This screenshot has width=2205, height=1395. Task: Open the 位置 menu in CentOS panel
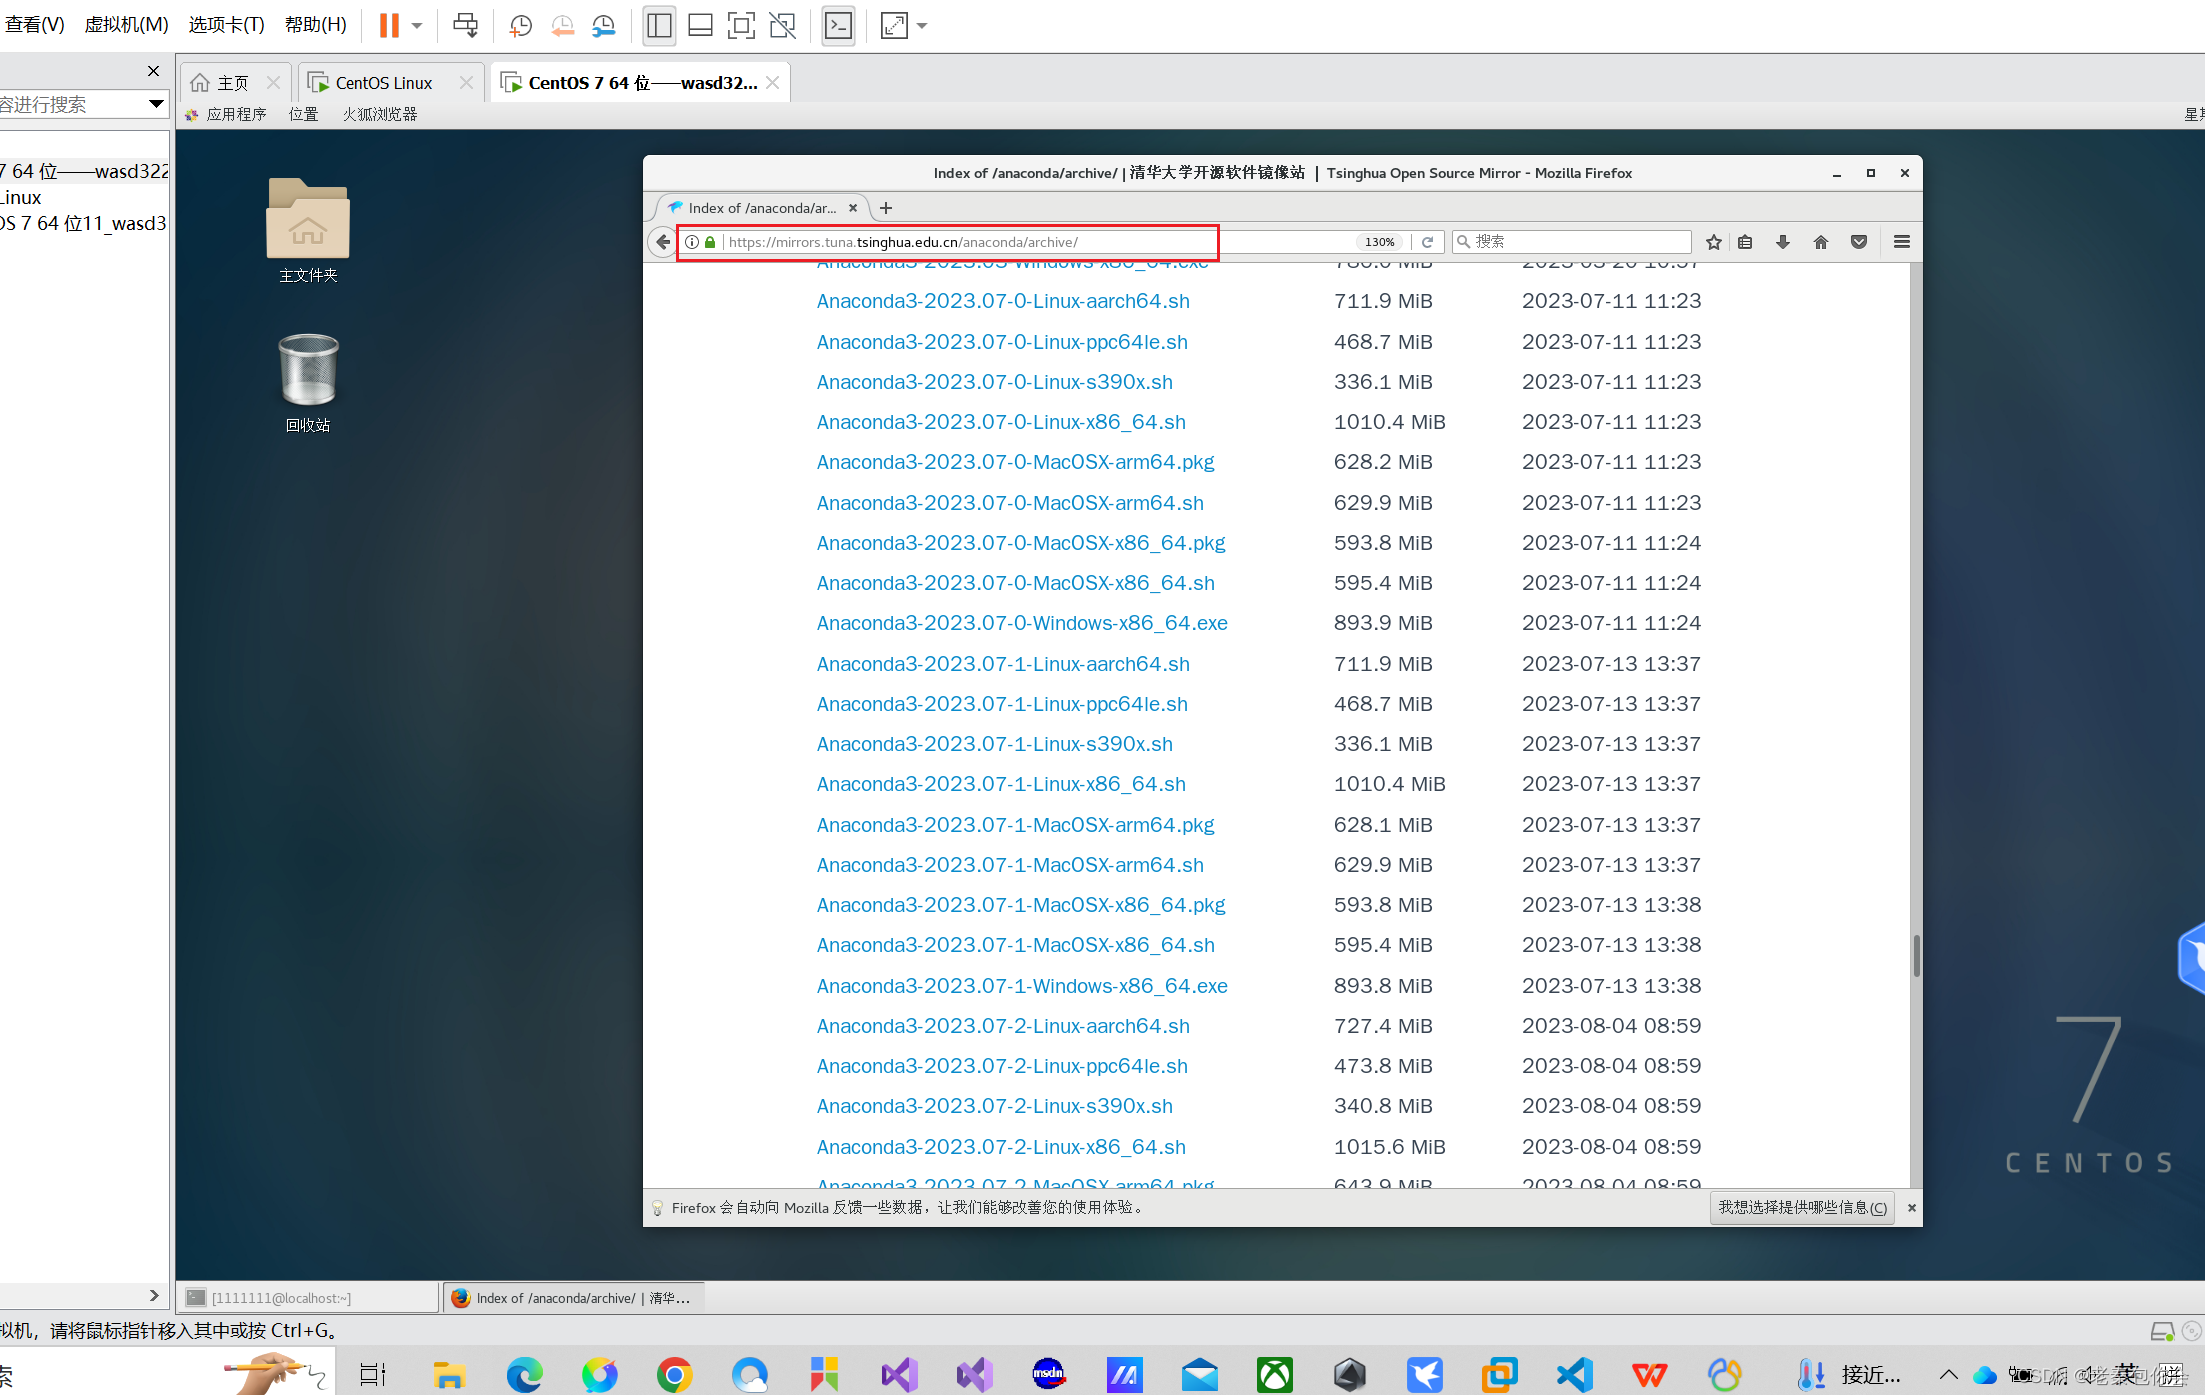(303, 115)
